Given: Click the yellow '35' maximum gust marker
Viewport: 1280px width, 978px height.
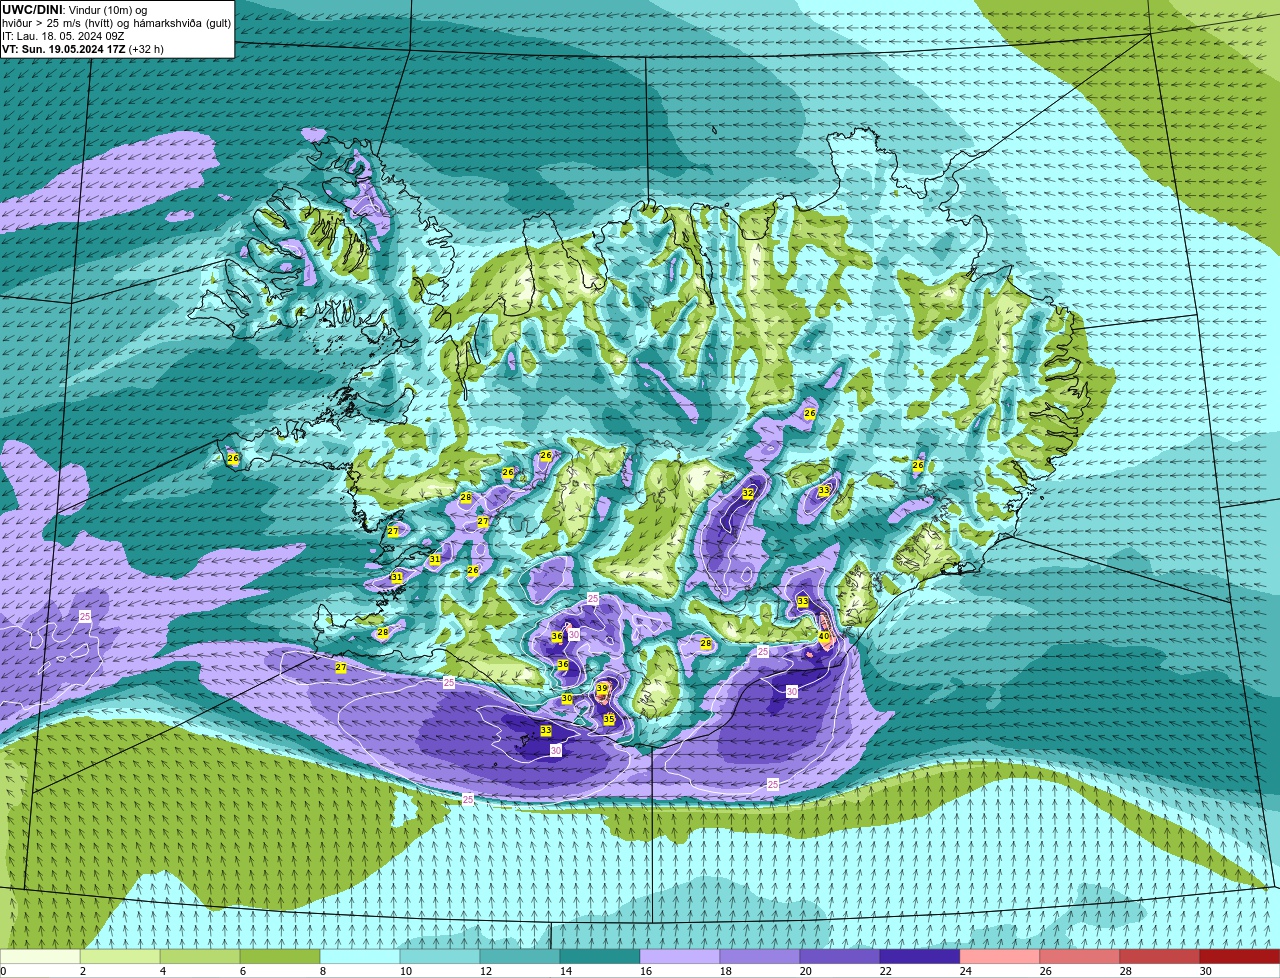Looking at the screenshot, I should (x=608, y=719).
